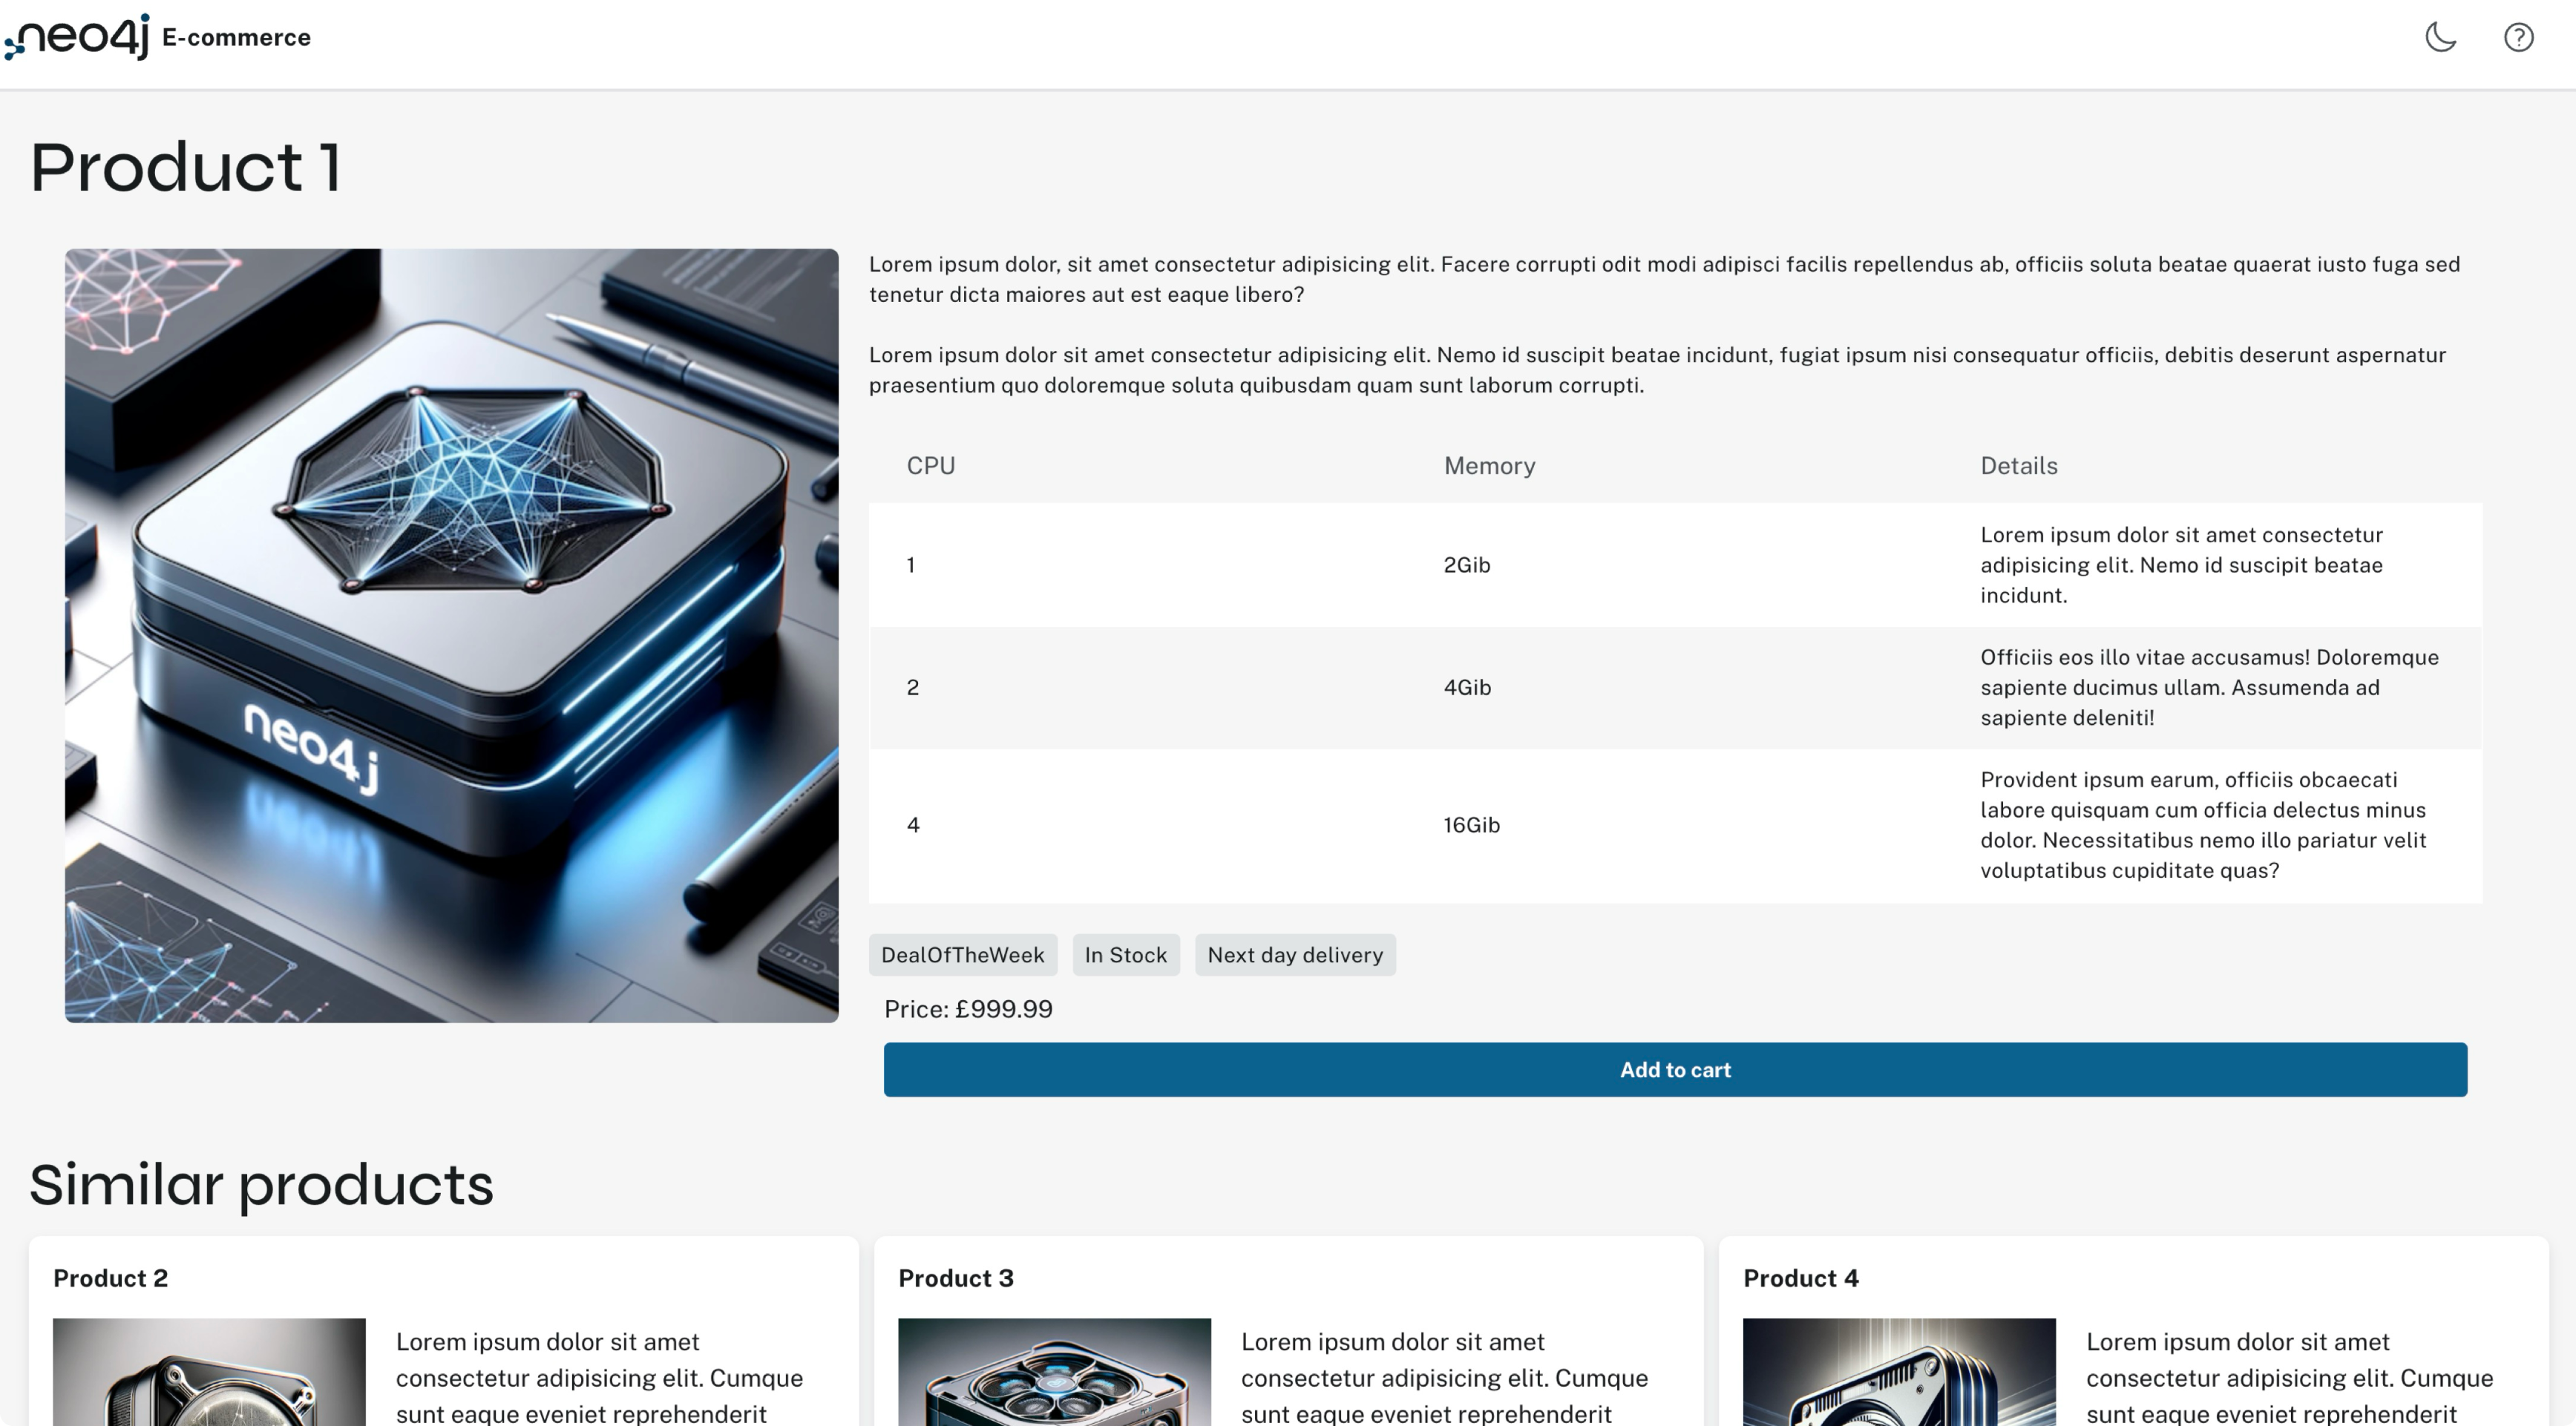Screen dimensions: 2576x1426
Task: Click Product 2 card description text
Action: 599,1378
